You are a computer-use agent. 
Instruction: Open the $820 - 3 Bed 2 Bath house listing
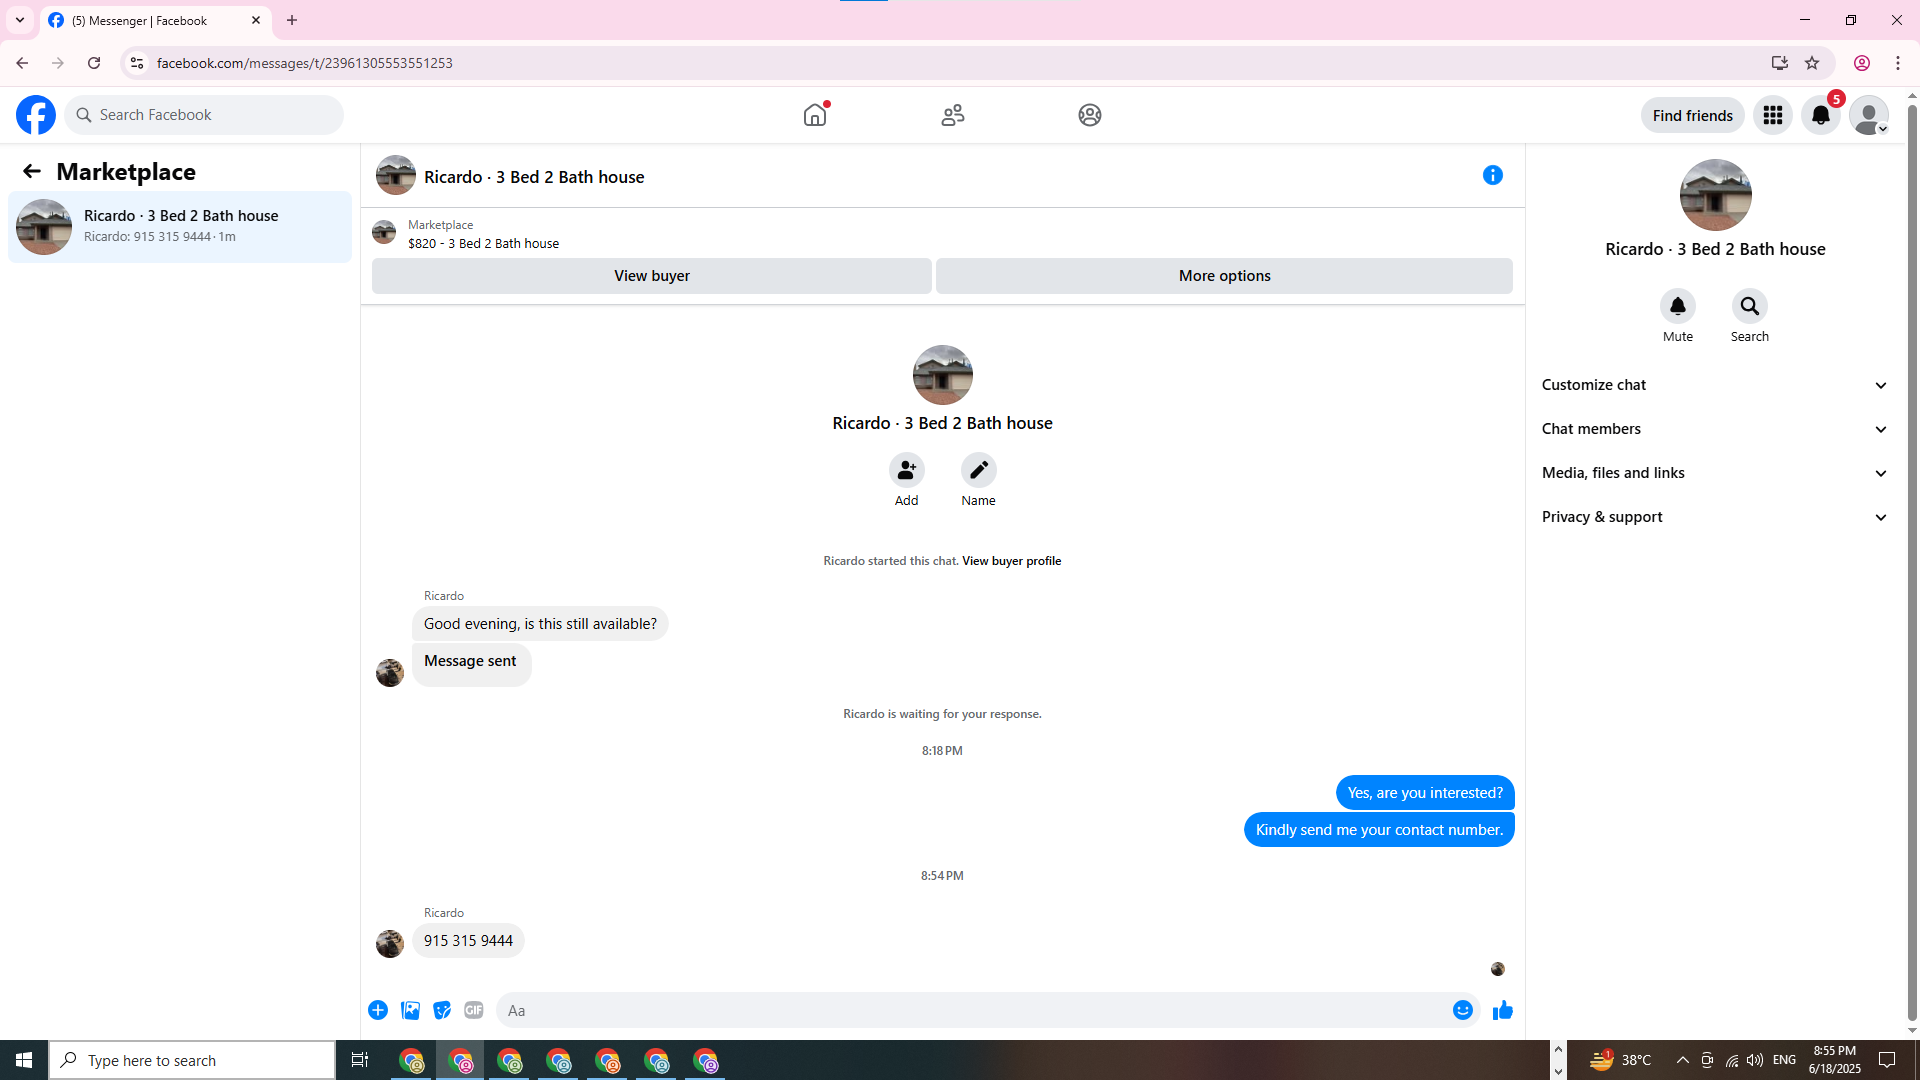tap(483, 243)
